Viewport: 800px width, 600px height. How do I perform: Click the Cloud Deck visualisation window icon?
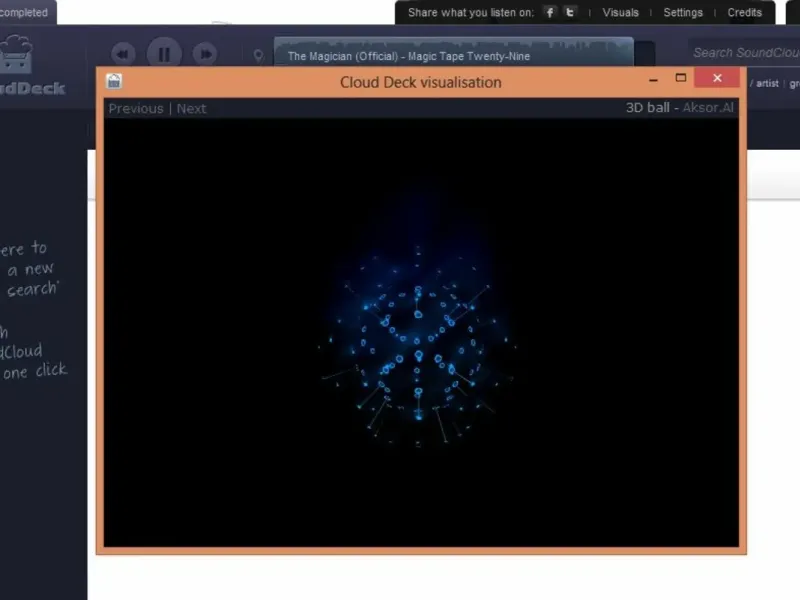click(x=114, y=81)
